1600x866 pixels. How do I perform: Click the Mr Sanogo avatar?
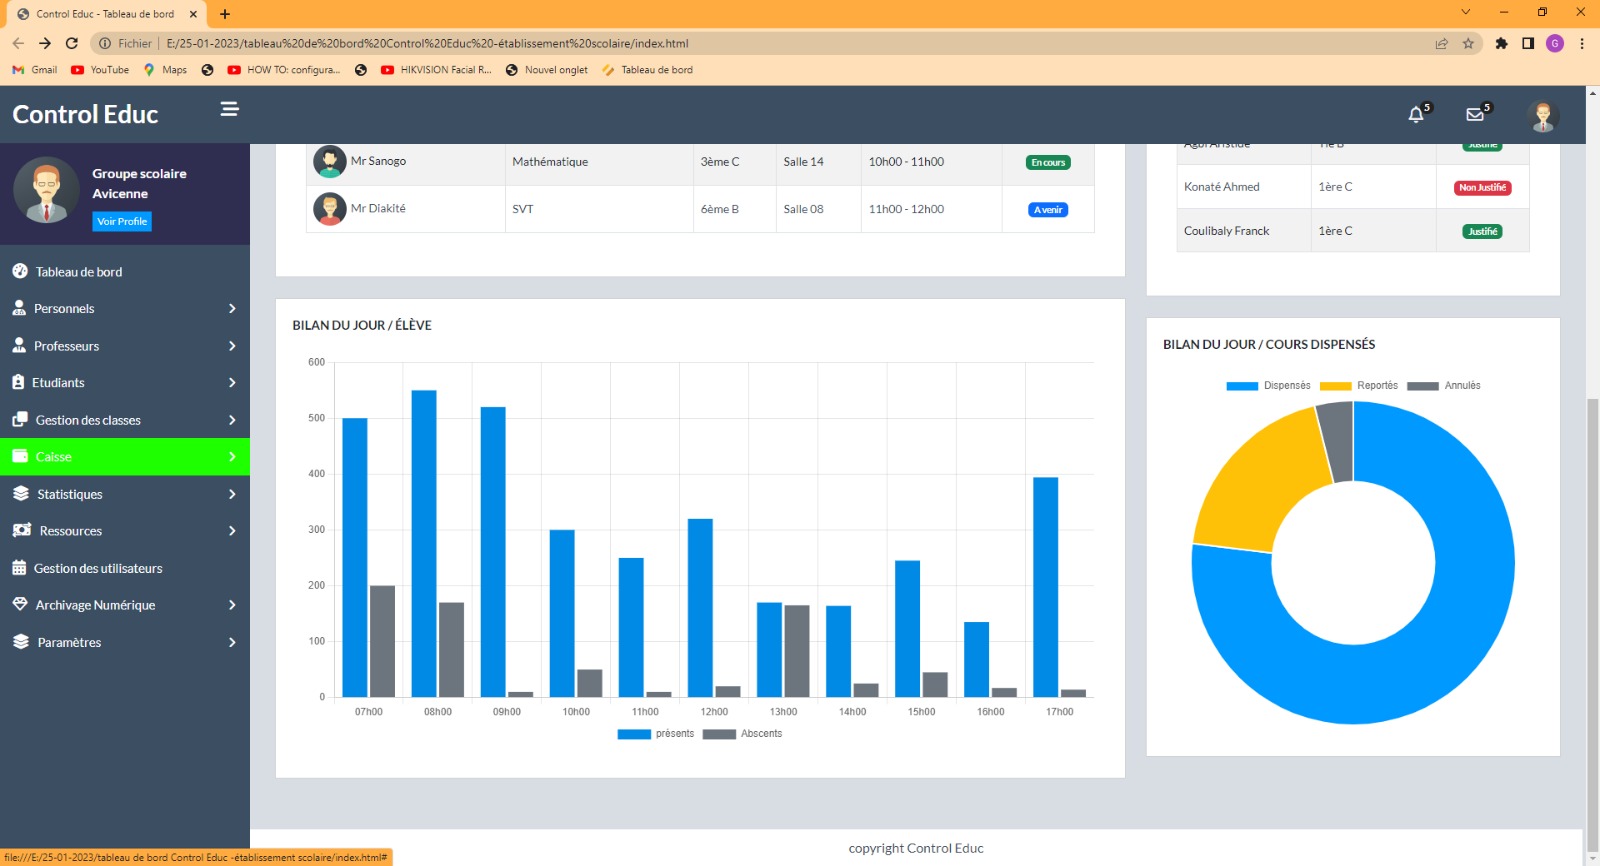tap(330, 161)
